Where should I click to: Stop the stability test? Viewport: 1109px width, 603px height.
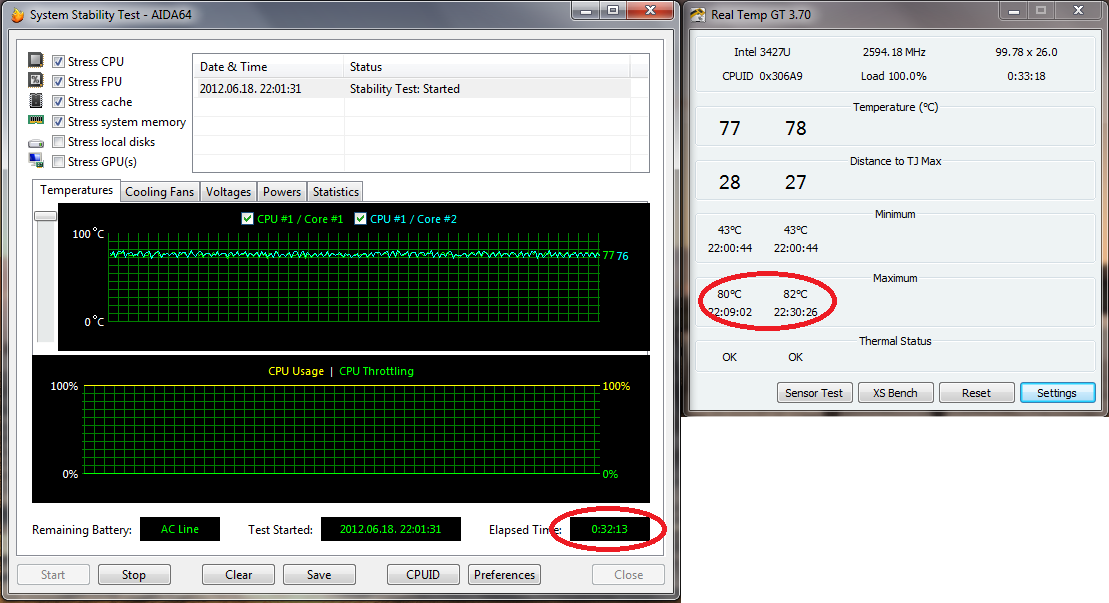click(x=133, y=575)
